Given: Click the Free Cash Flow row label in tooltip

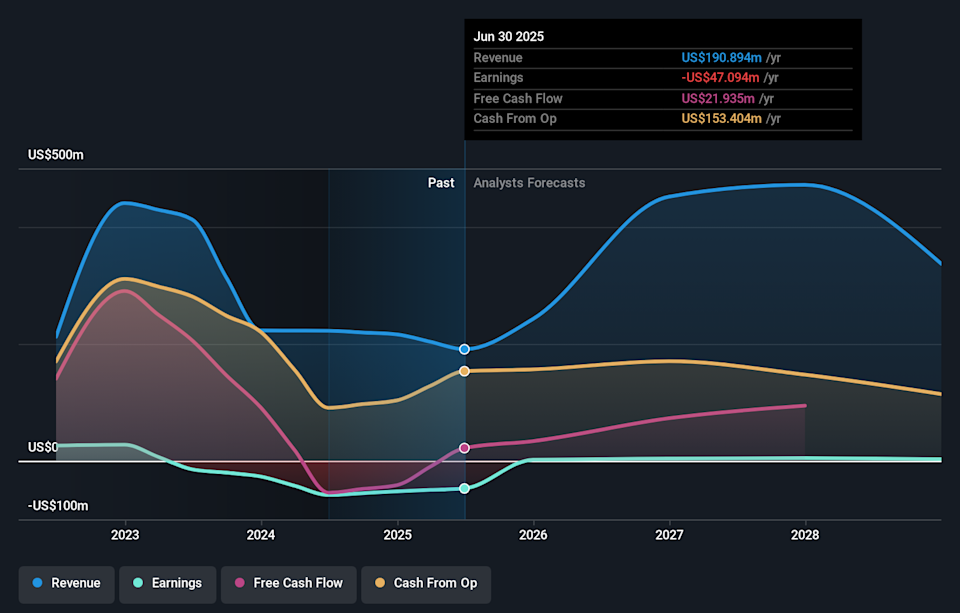Looking at the screenshot, I should 518,99.
